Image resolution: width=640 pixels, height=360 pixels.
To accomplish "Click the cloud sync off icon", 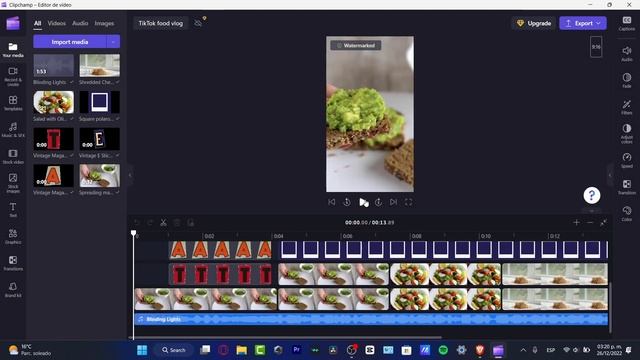I will [198, 23].
